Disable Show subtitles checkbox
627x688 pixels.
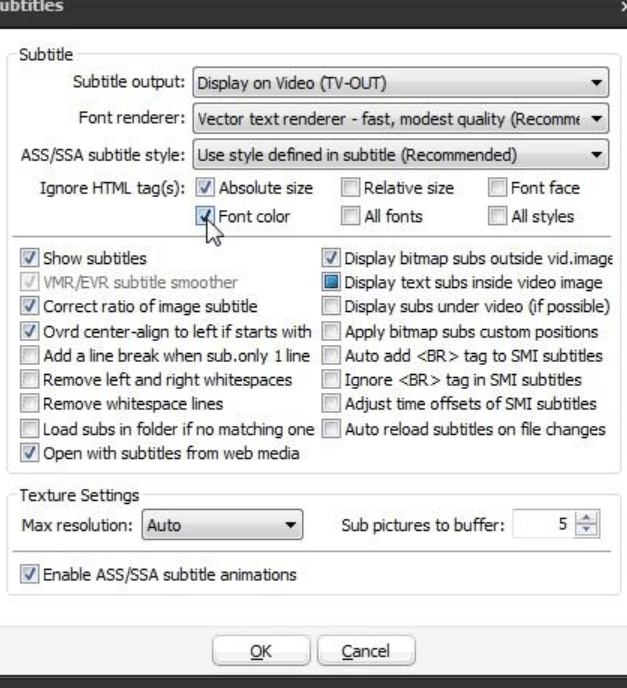[29, 258]
